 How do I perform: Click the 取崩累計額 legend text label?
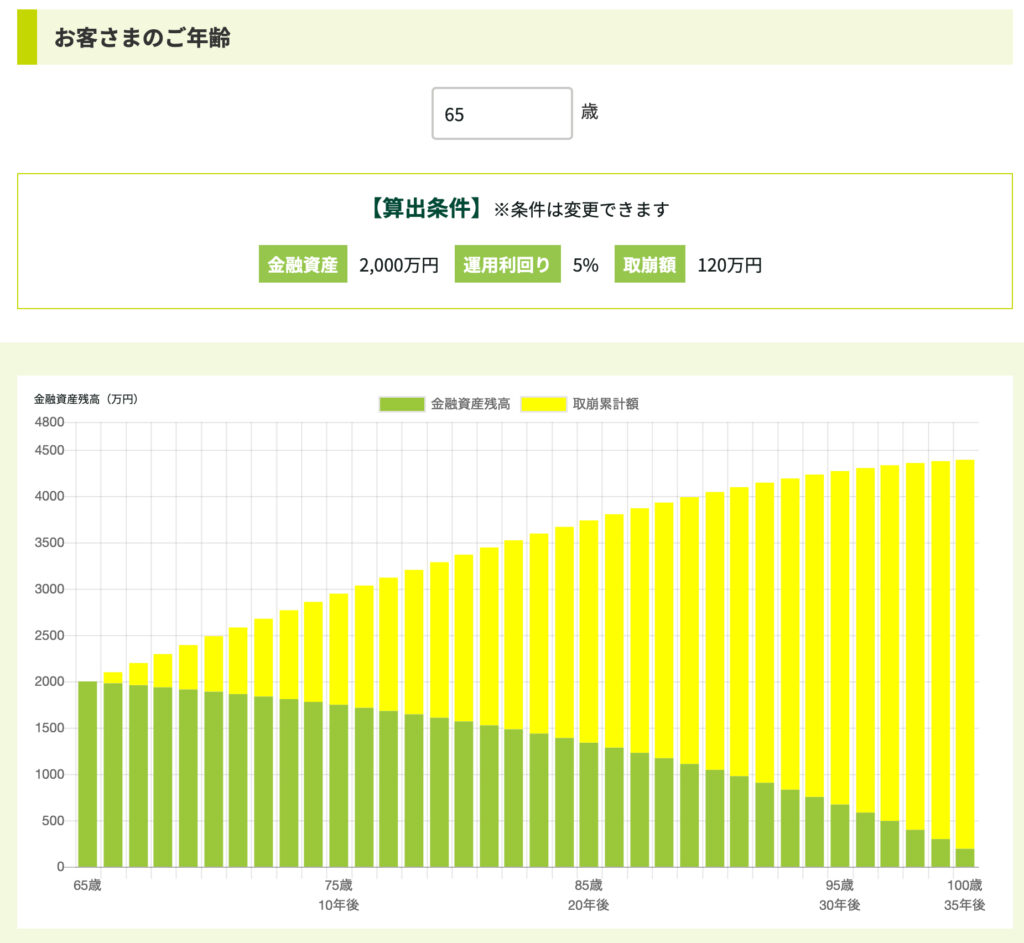(606, 404)
